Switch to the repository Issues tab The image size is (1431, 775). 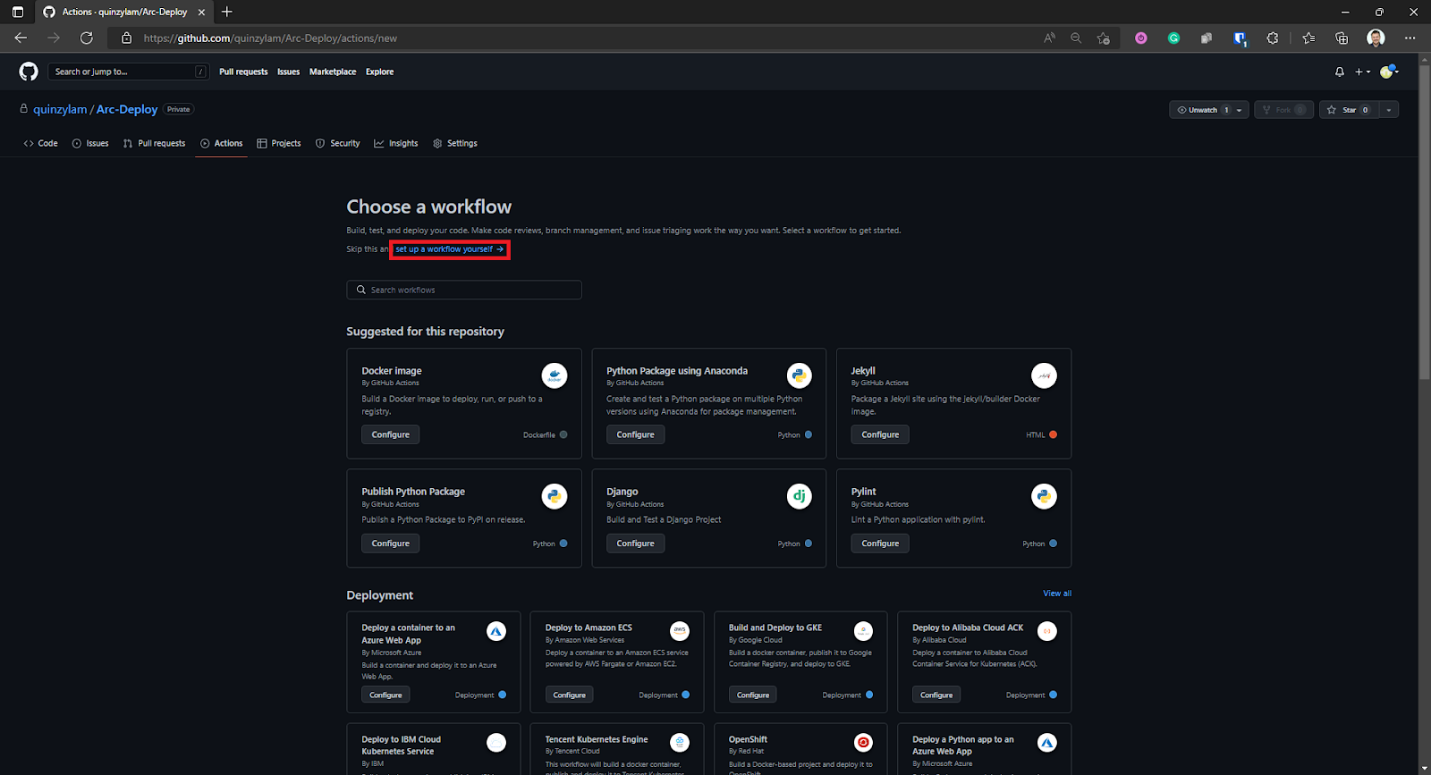(x=90, y=143)
